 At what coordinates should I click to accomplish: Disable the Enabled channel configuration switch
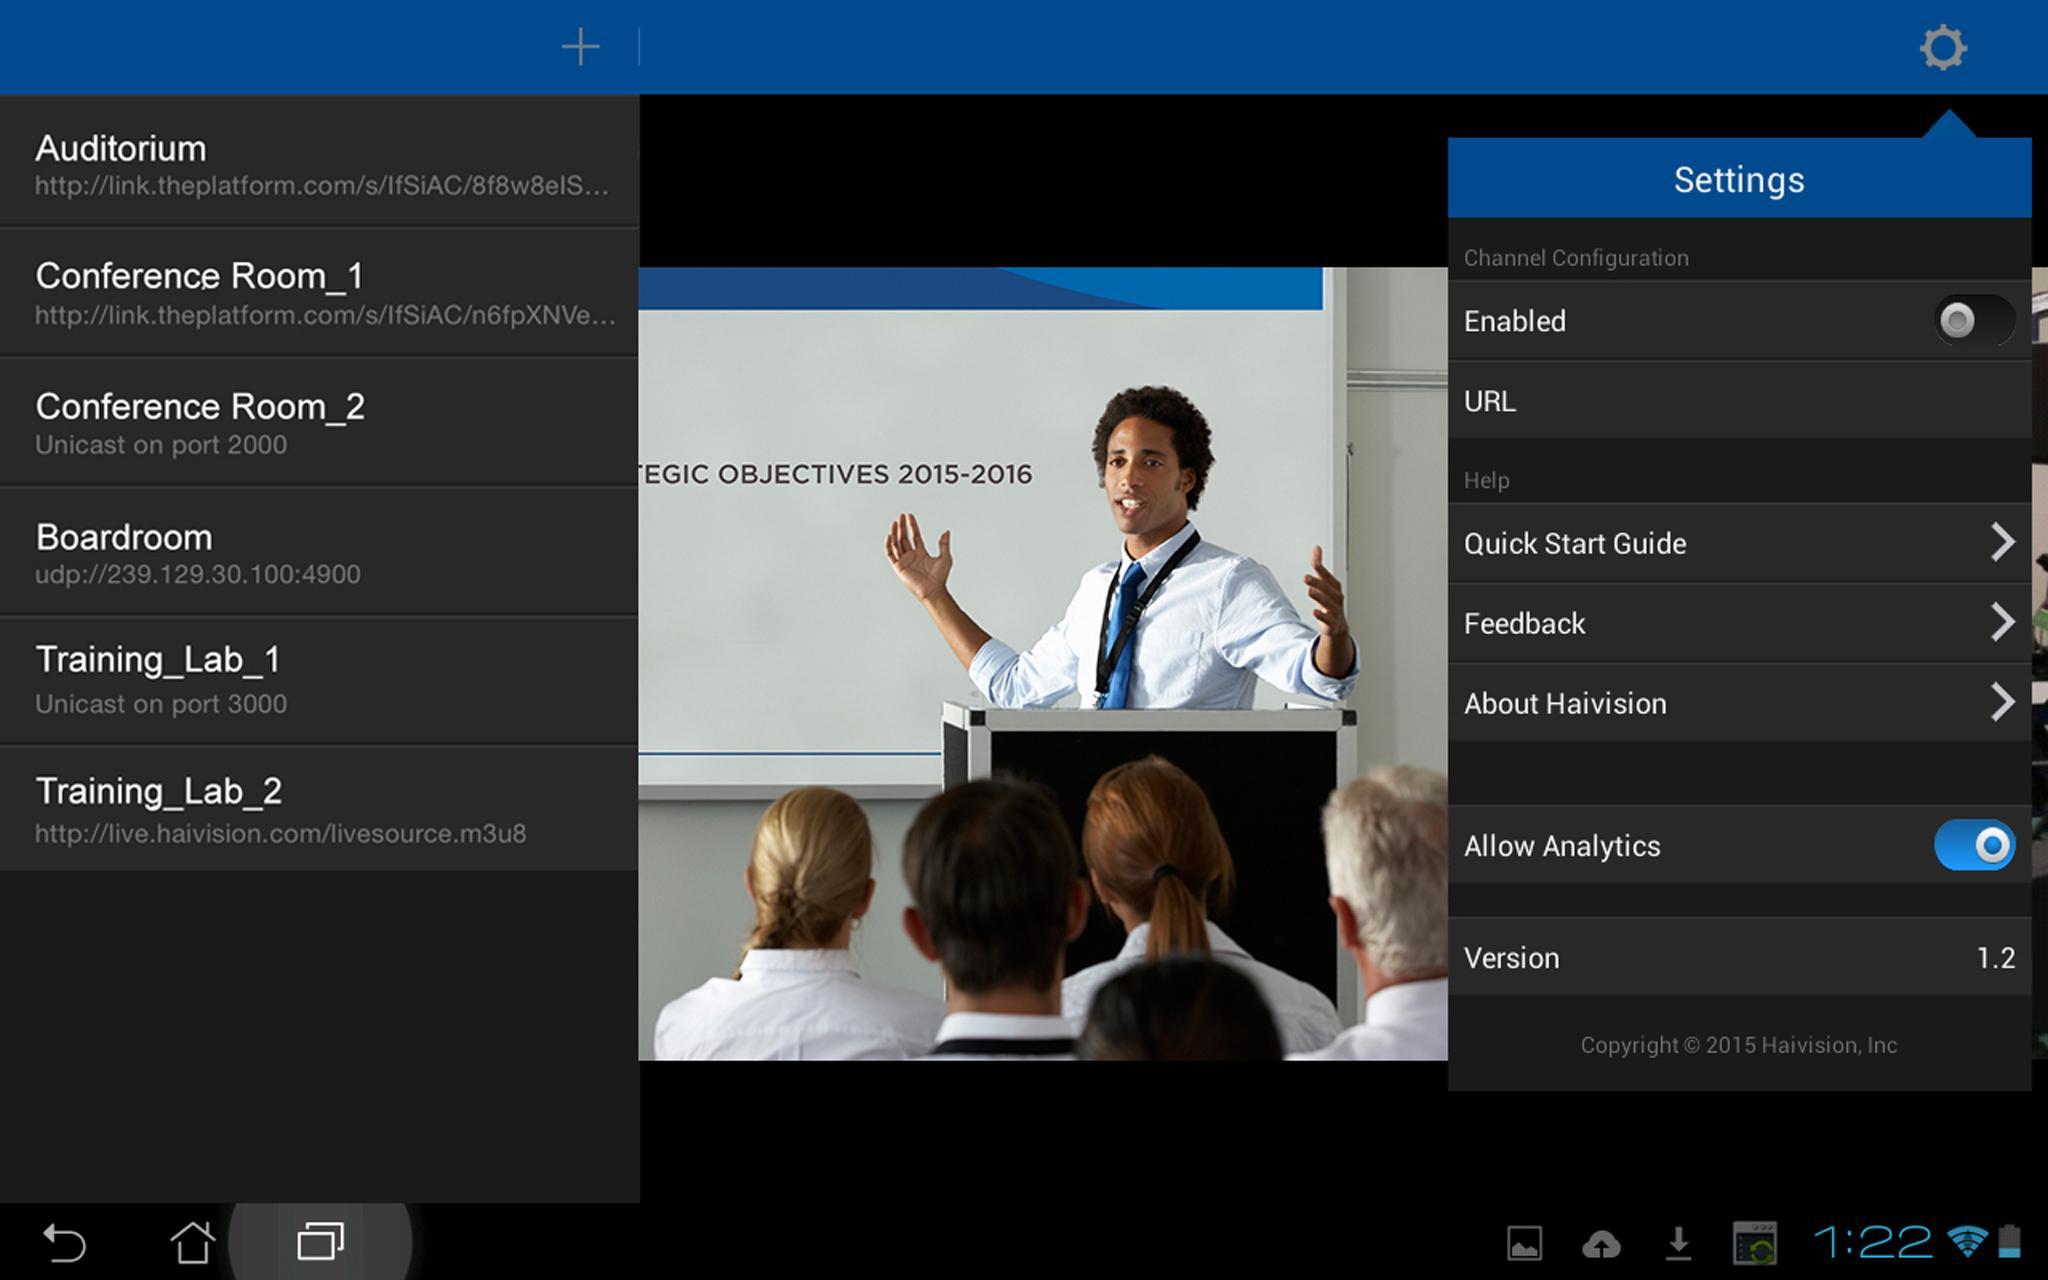1974,320
